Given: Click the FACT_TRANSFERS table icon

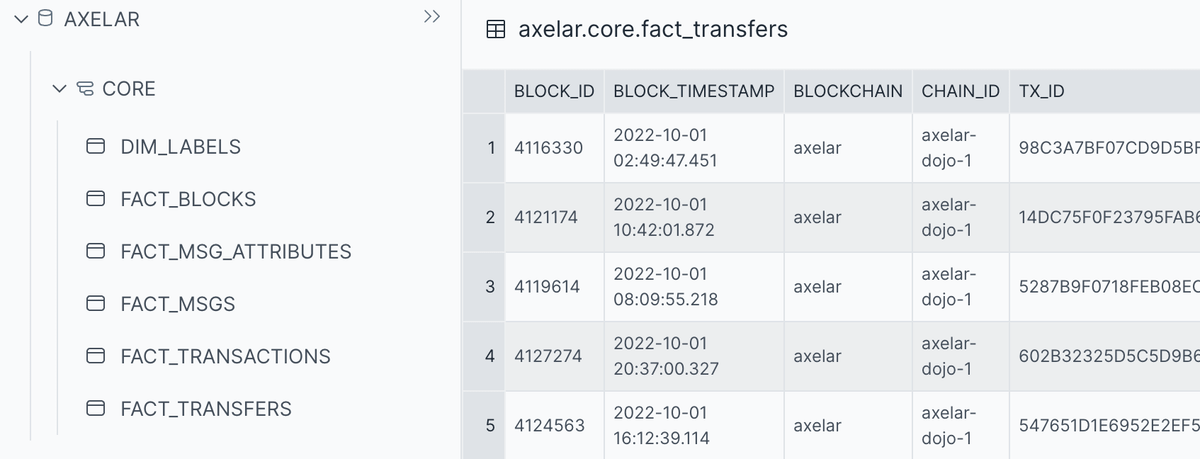Looking at the screenshot, I should click(x=96, y=409).
